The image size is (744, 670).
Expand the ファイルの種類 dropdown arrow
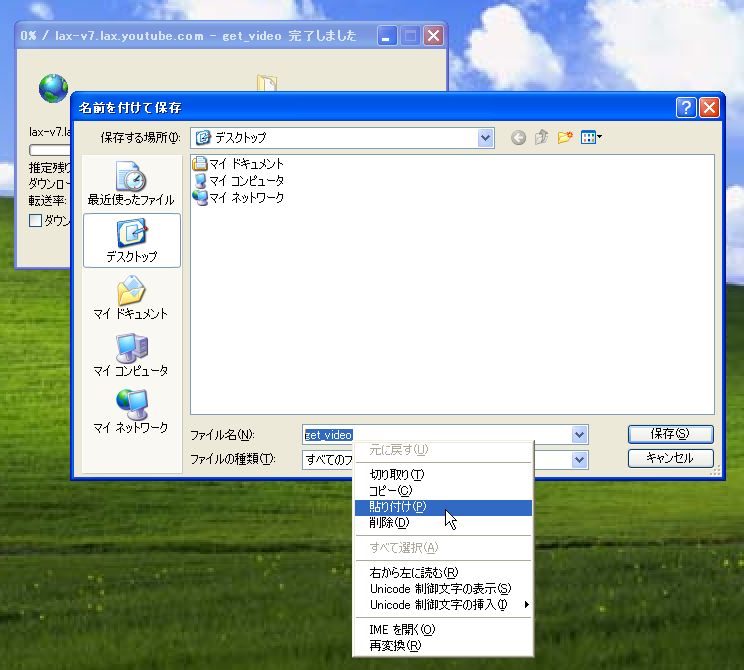click(x=579, y=459)
